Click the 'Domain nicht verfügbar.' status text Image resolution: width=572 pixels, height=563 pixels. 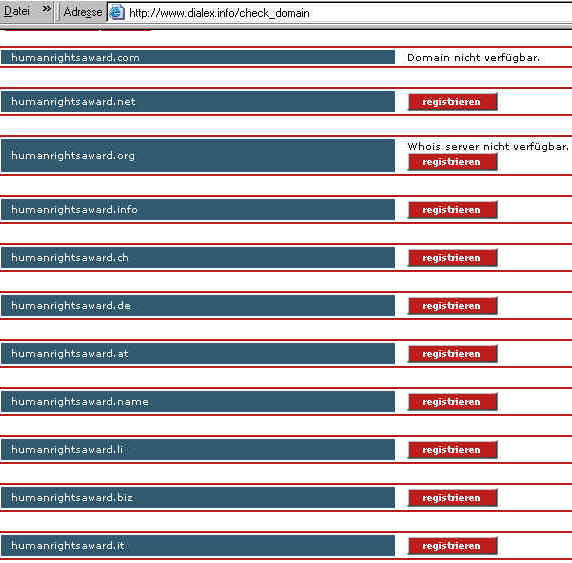(473, 58)
